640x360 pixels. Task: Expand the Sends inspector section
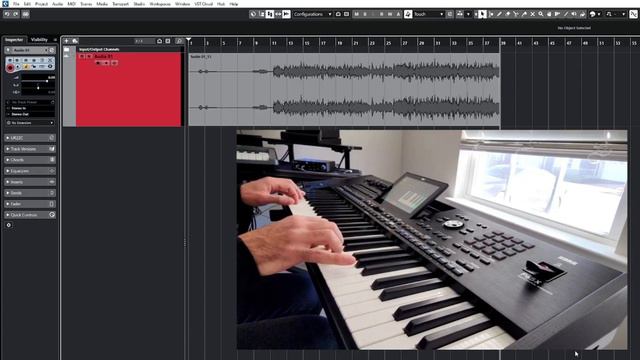[30, 193]
